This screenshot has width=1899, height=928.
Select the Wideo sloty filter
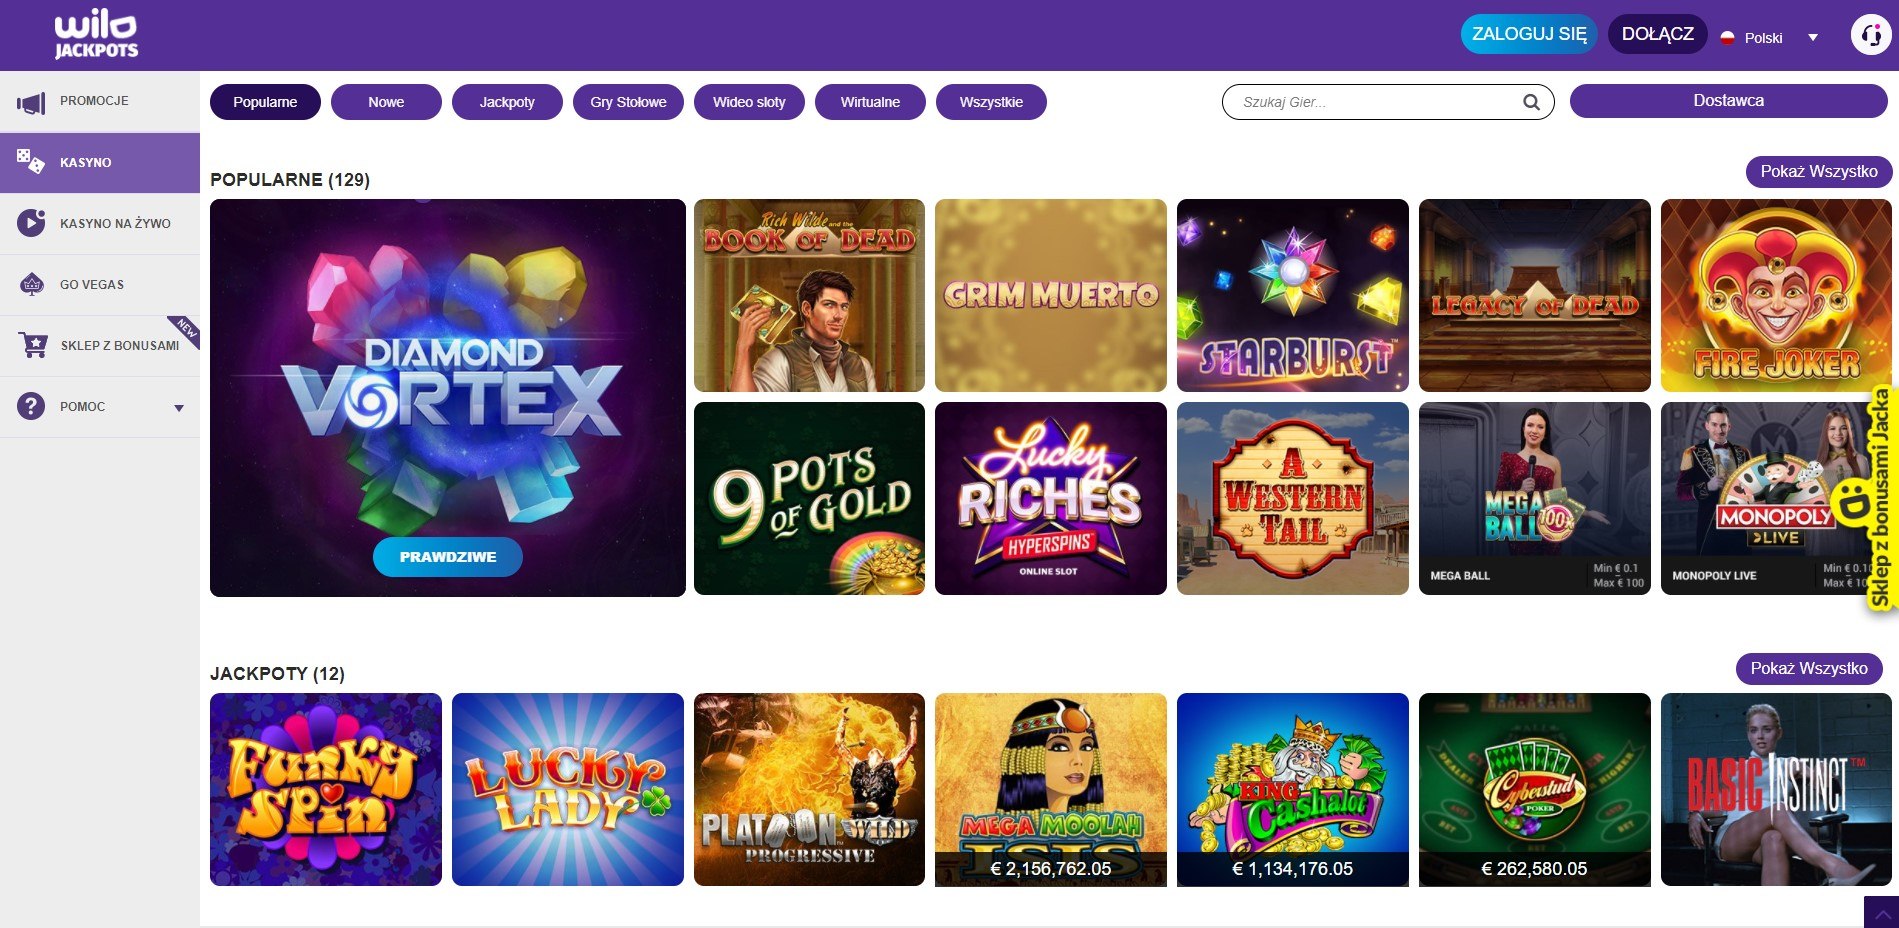click(749, 102)
